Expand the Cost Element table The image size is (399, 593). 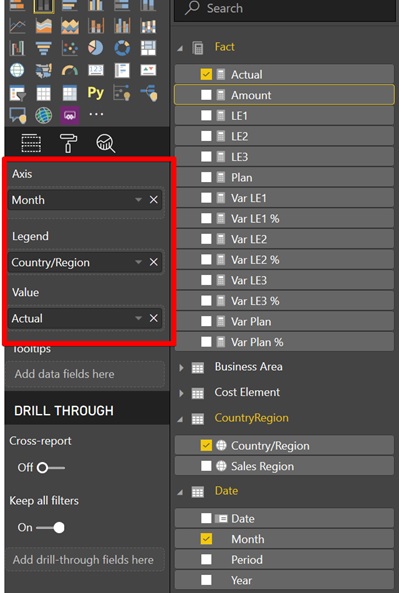tap(181, 393)
